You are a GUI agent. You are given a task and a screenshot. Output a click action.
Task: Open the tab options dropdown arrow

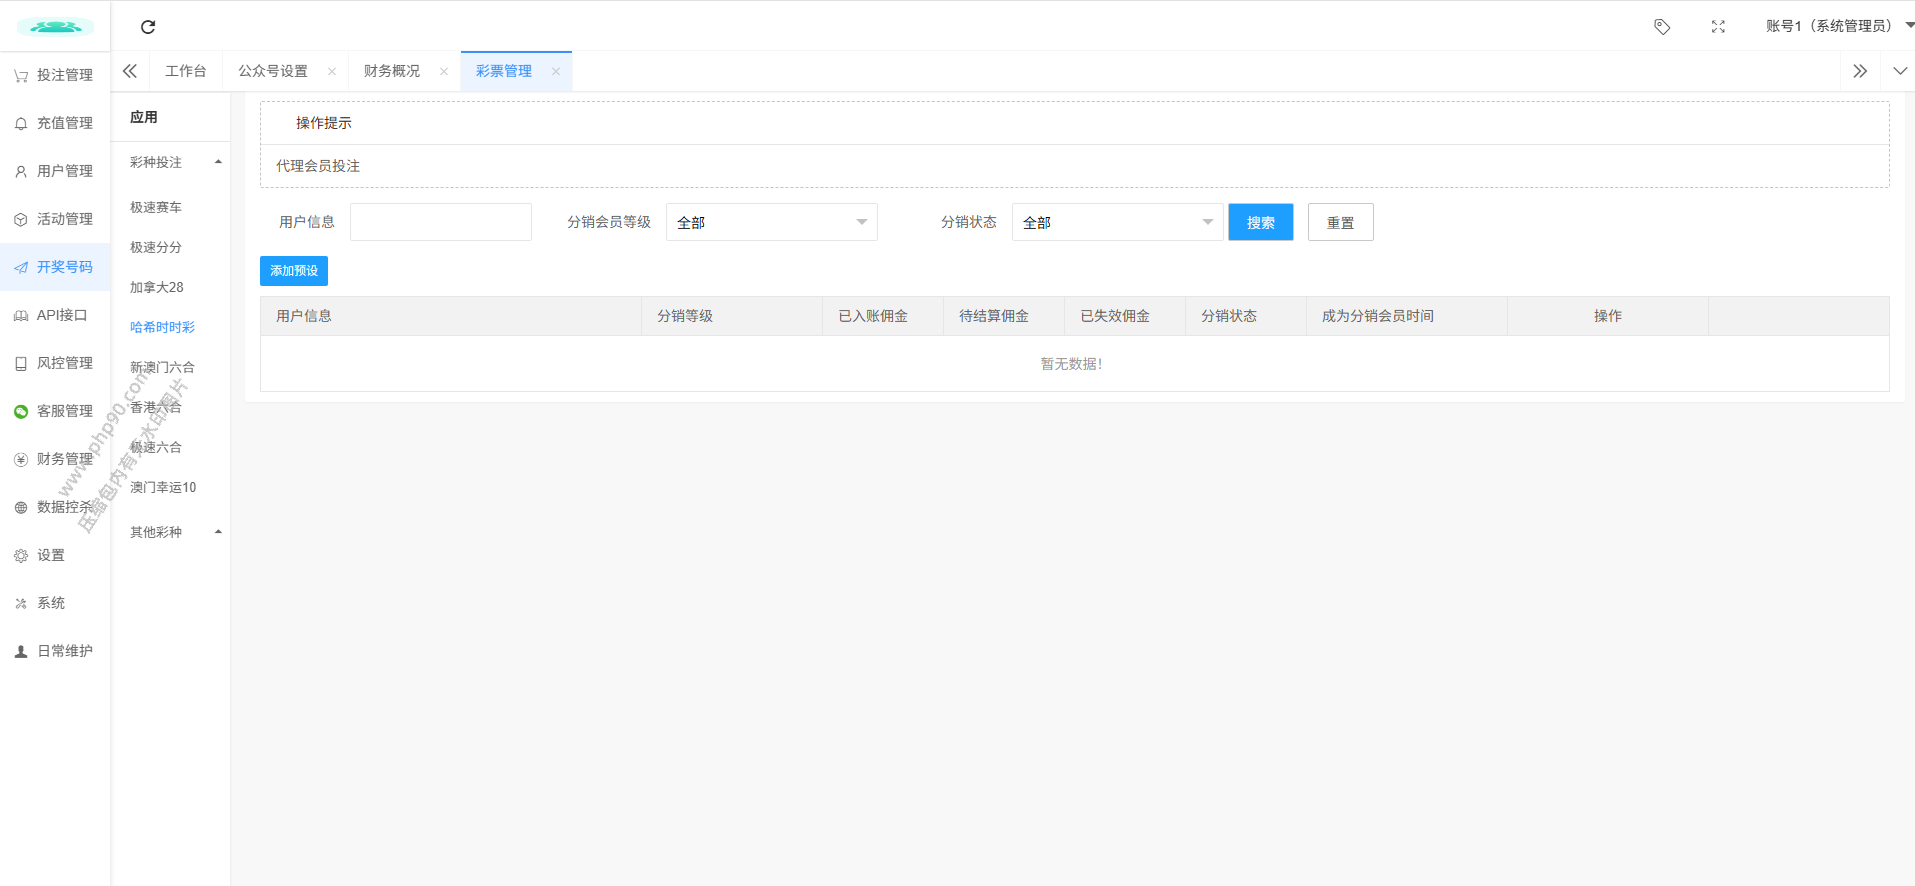coord(1900,71)
